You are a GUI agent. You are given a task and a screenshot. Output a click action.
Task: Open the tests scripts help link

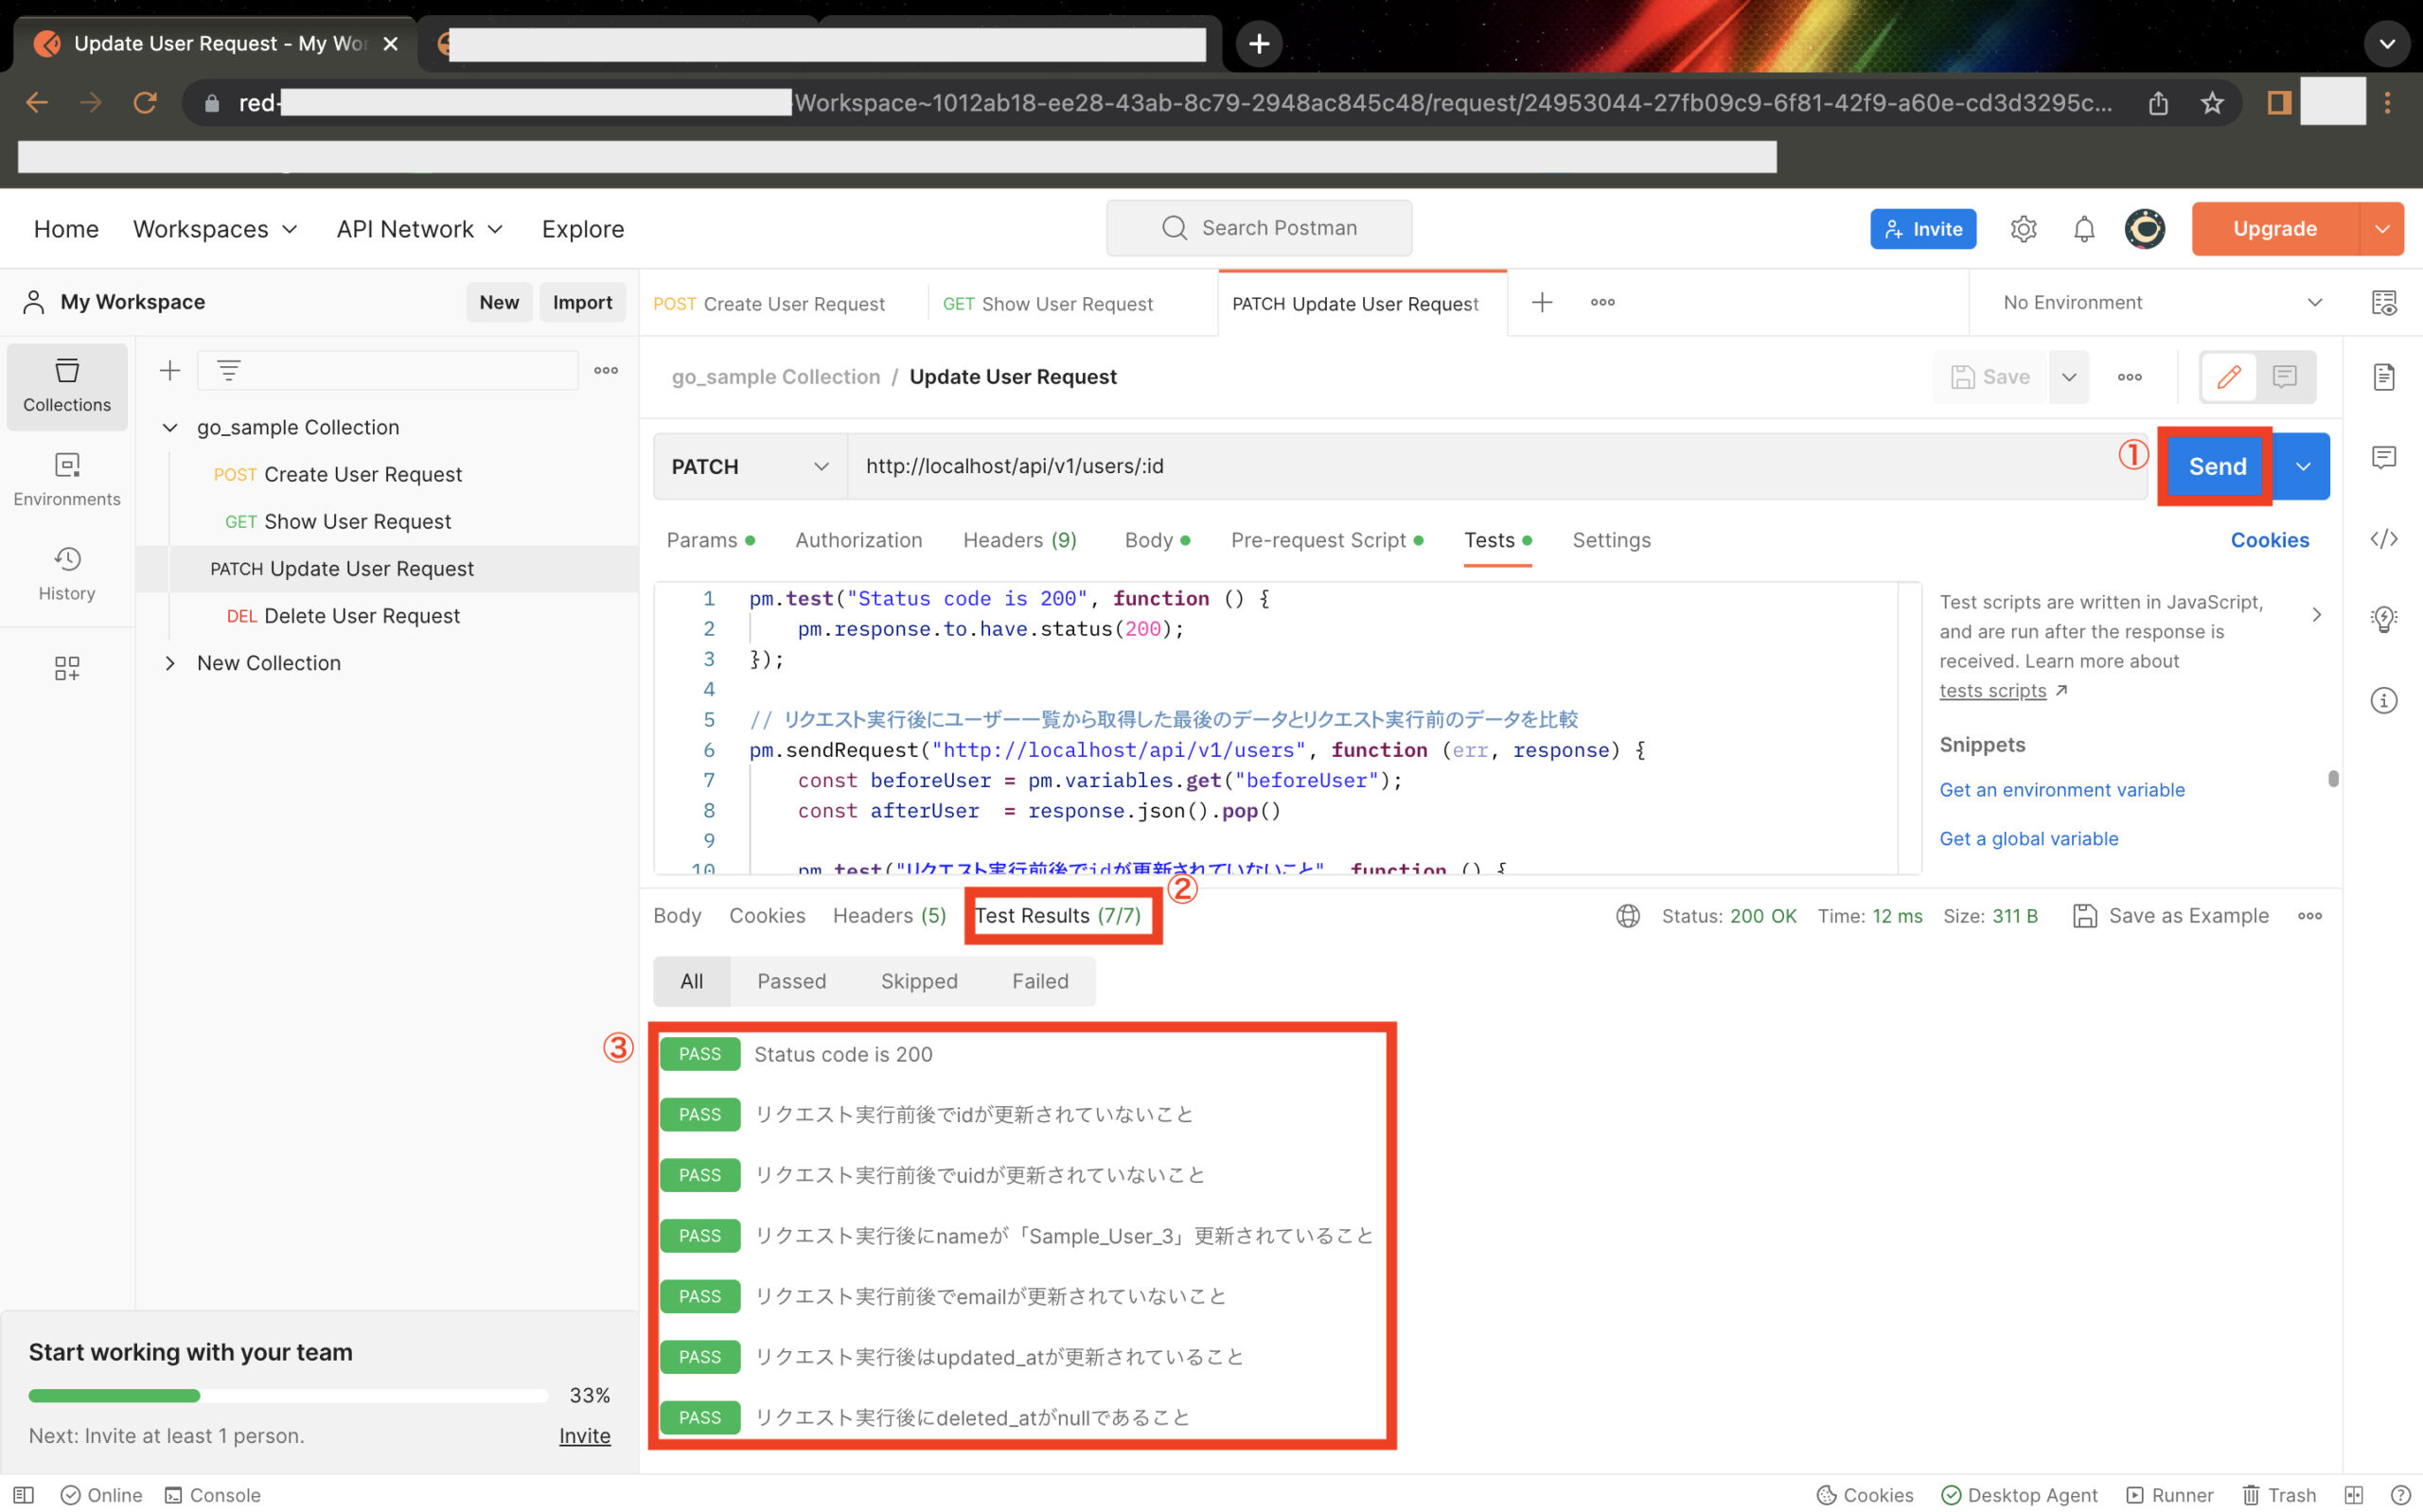coord(1992,691)
